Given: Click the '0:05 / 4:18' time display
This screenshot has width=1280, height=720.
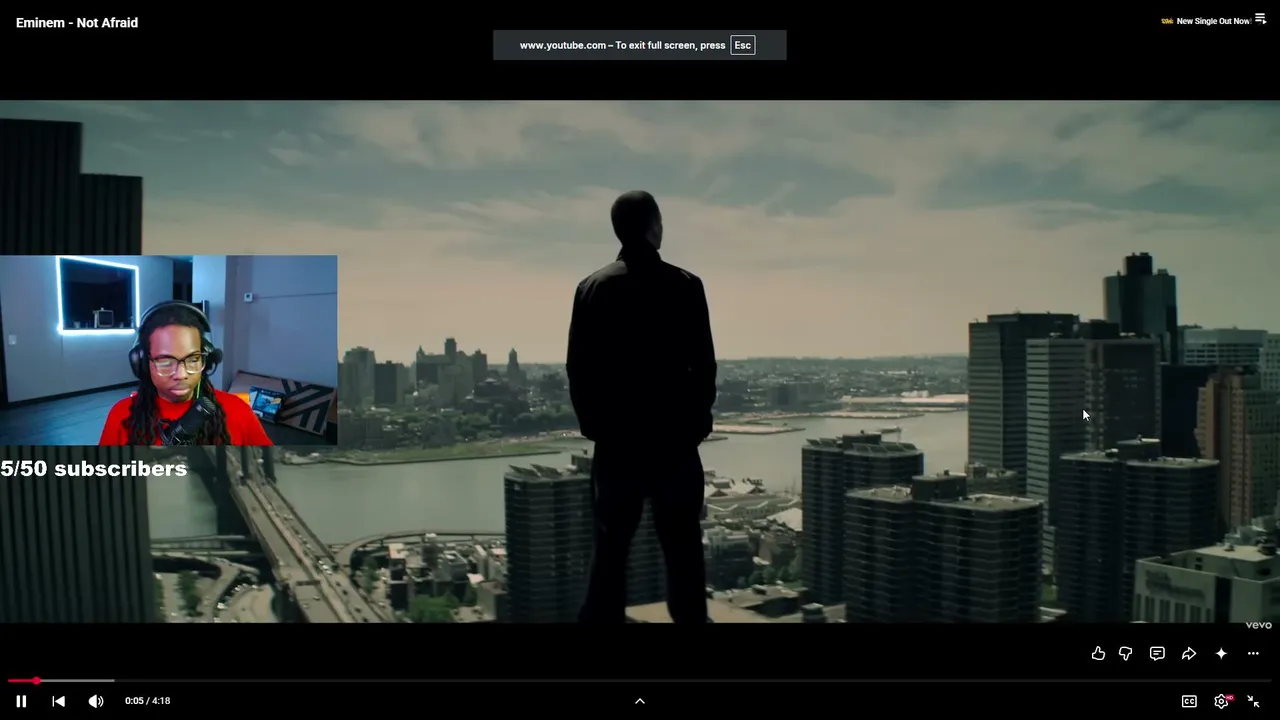Looking at the screenshot, I should coord(147,701).
